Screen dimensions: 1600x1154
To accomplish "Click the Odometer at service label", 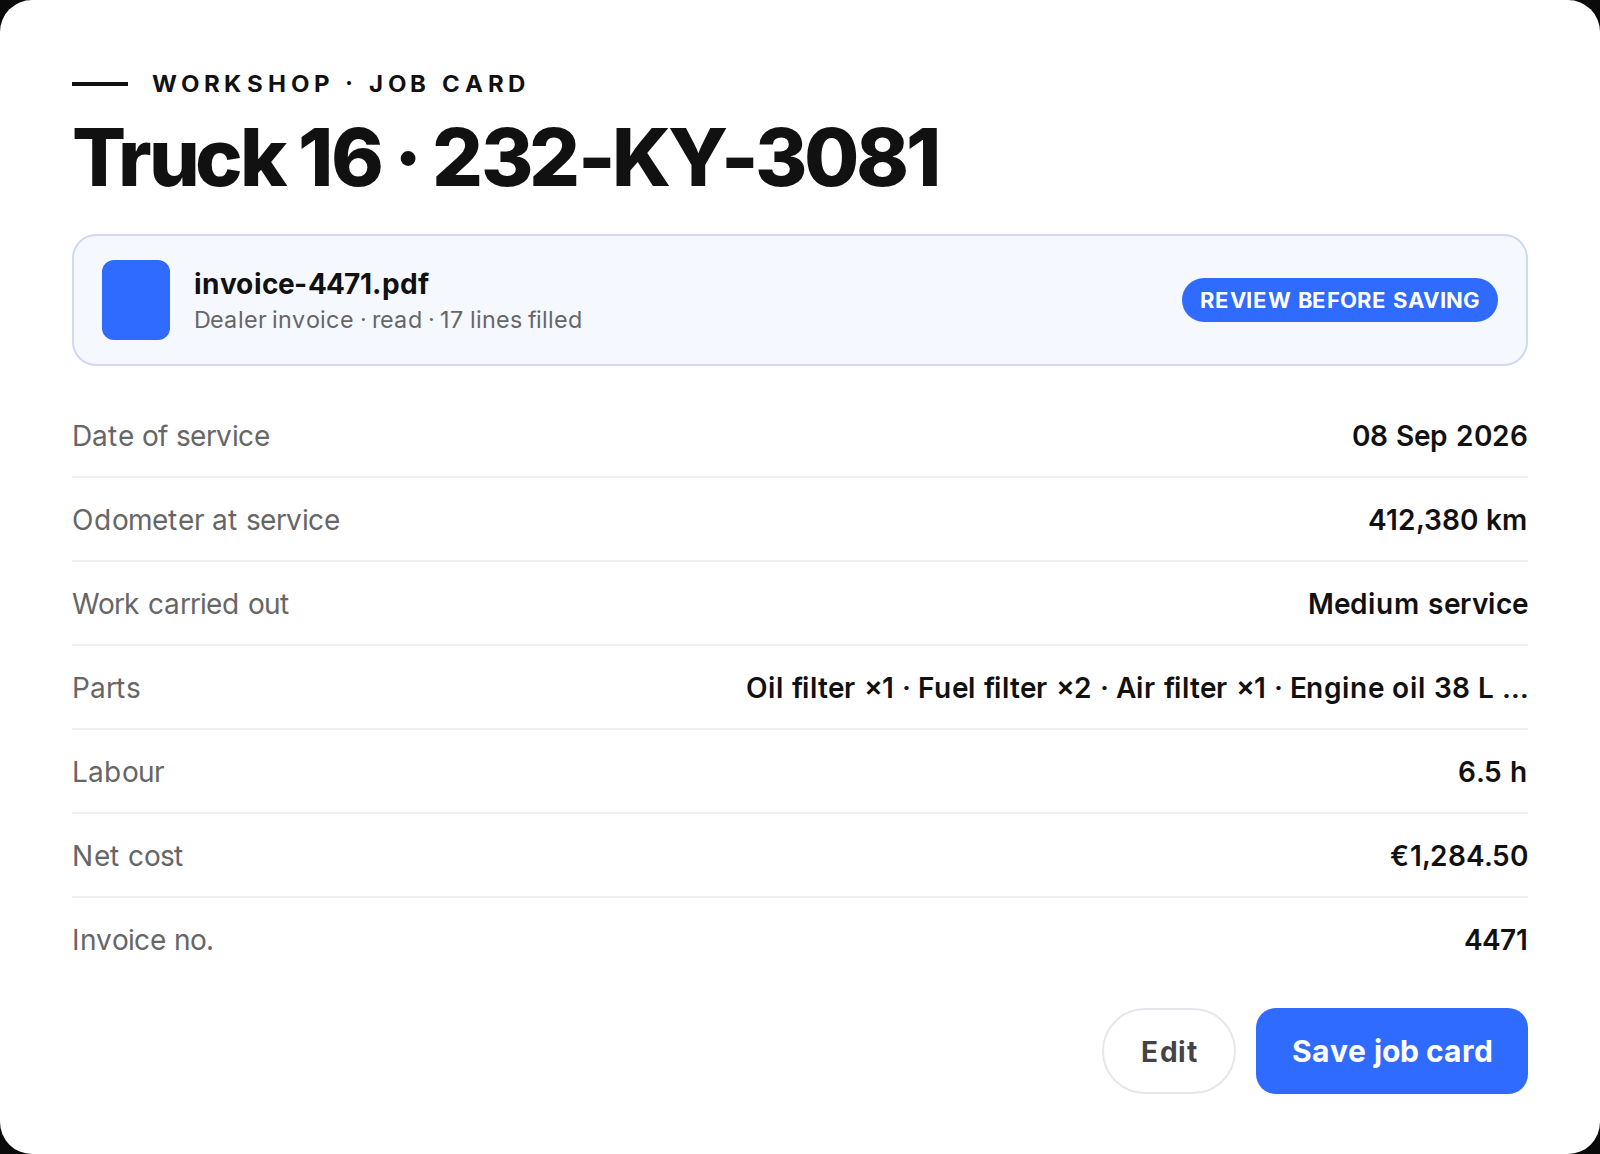I will click(206, 520).
